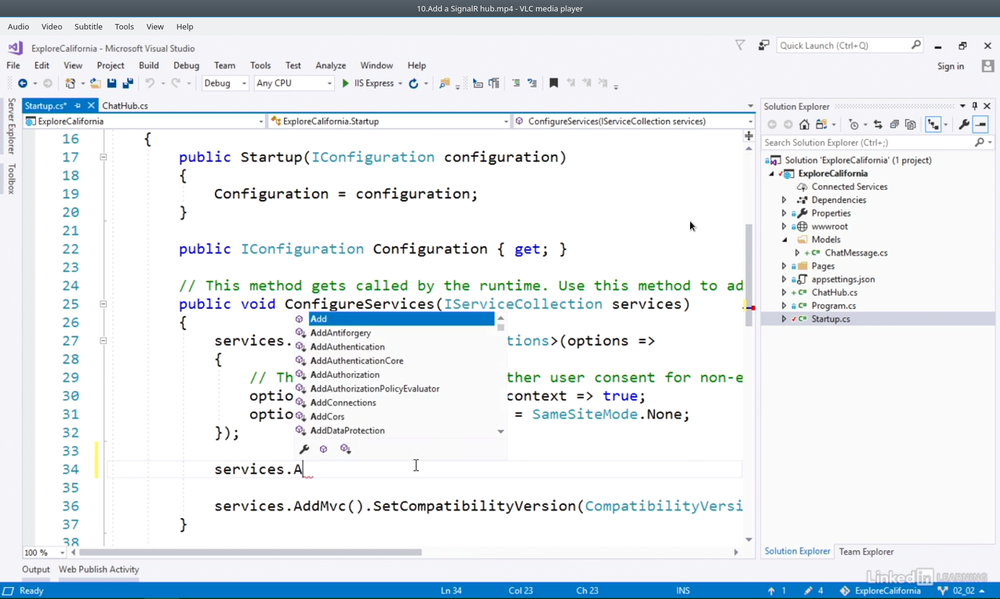The width and height of the screenshot is (1000, 599).
Task: Save the current file with Save icon
Action: (x=112, y=84)
